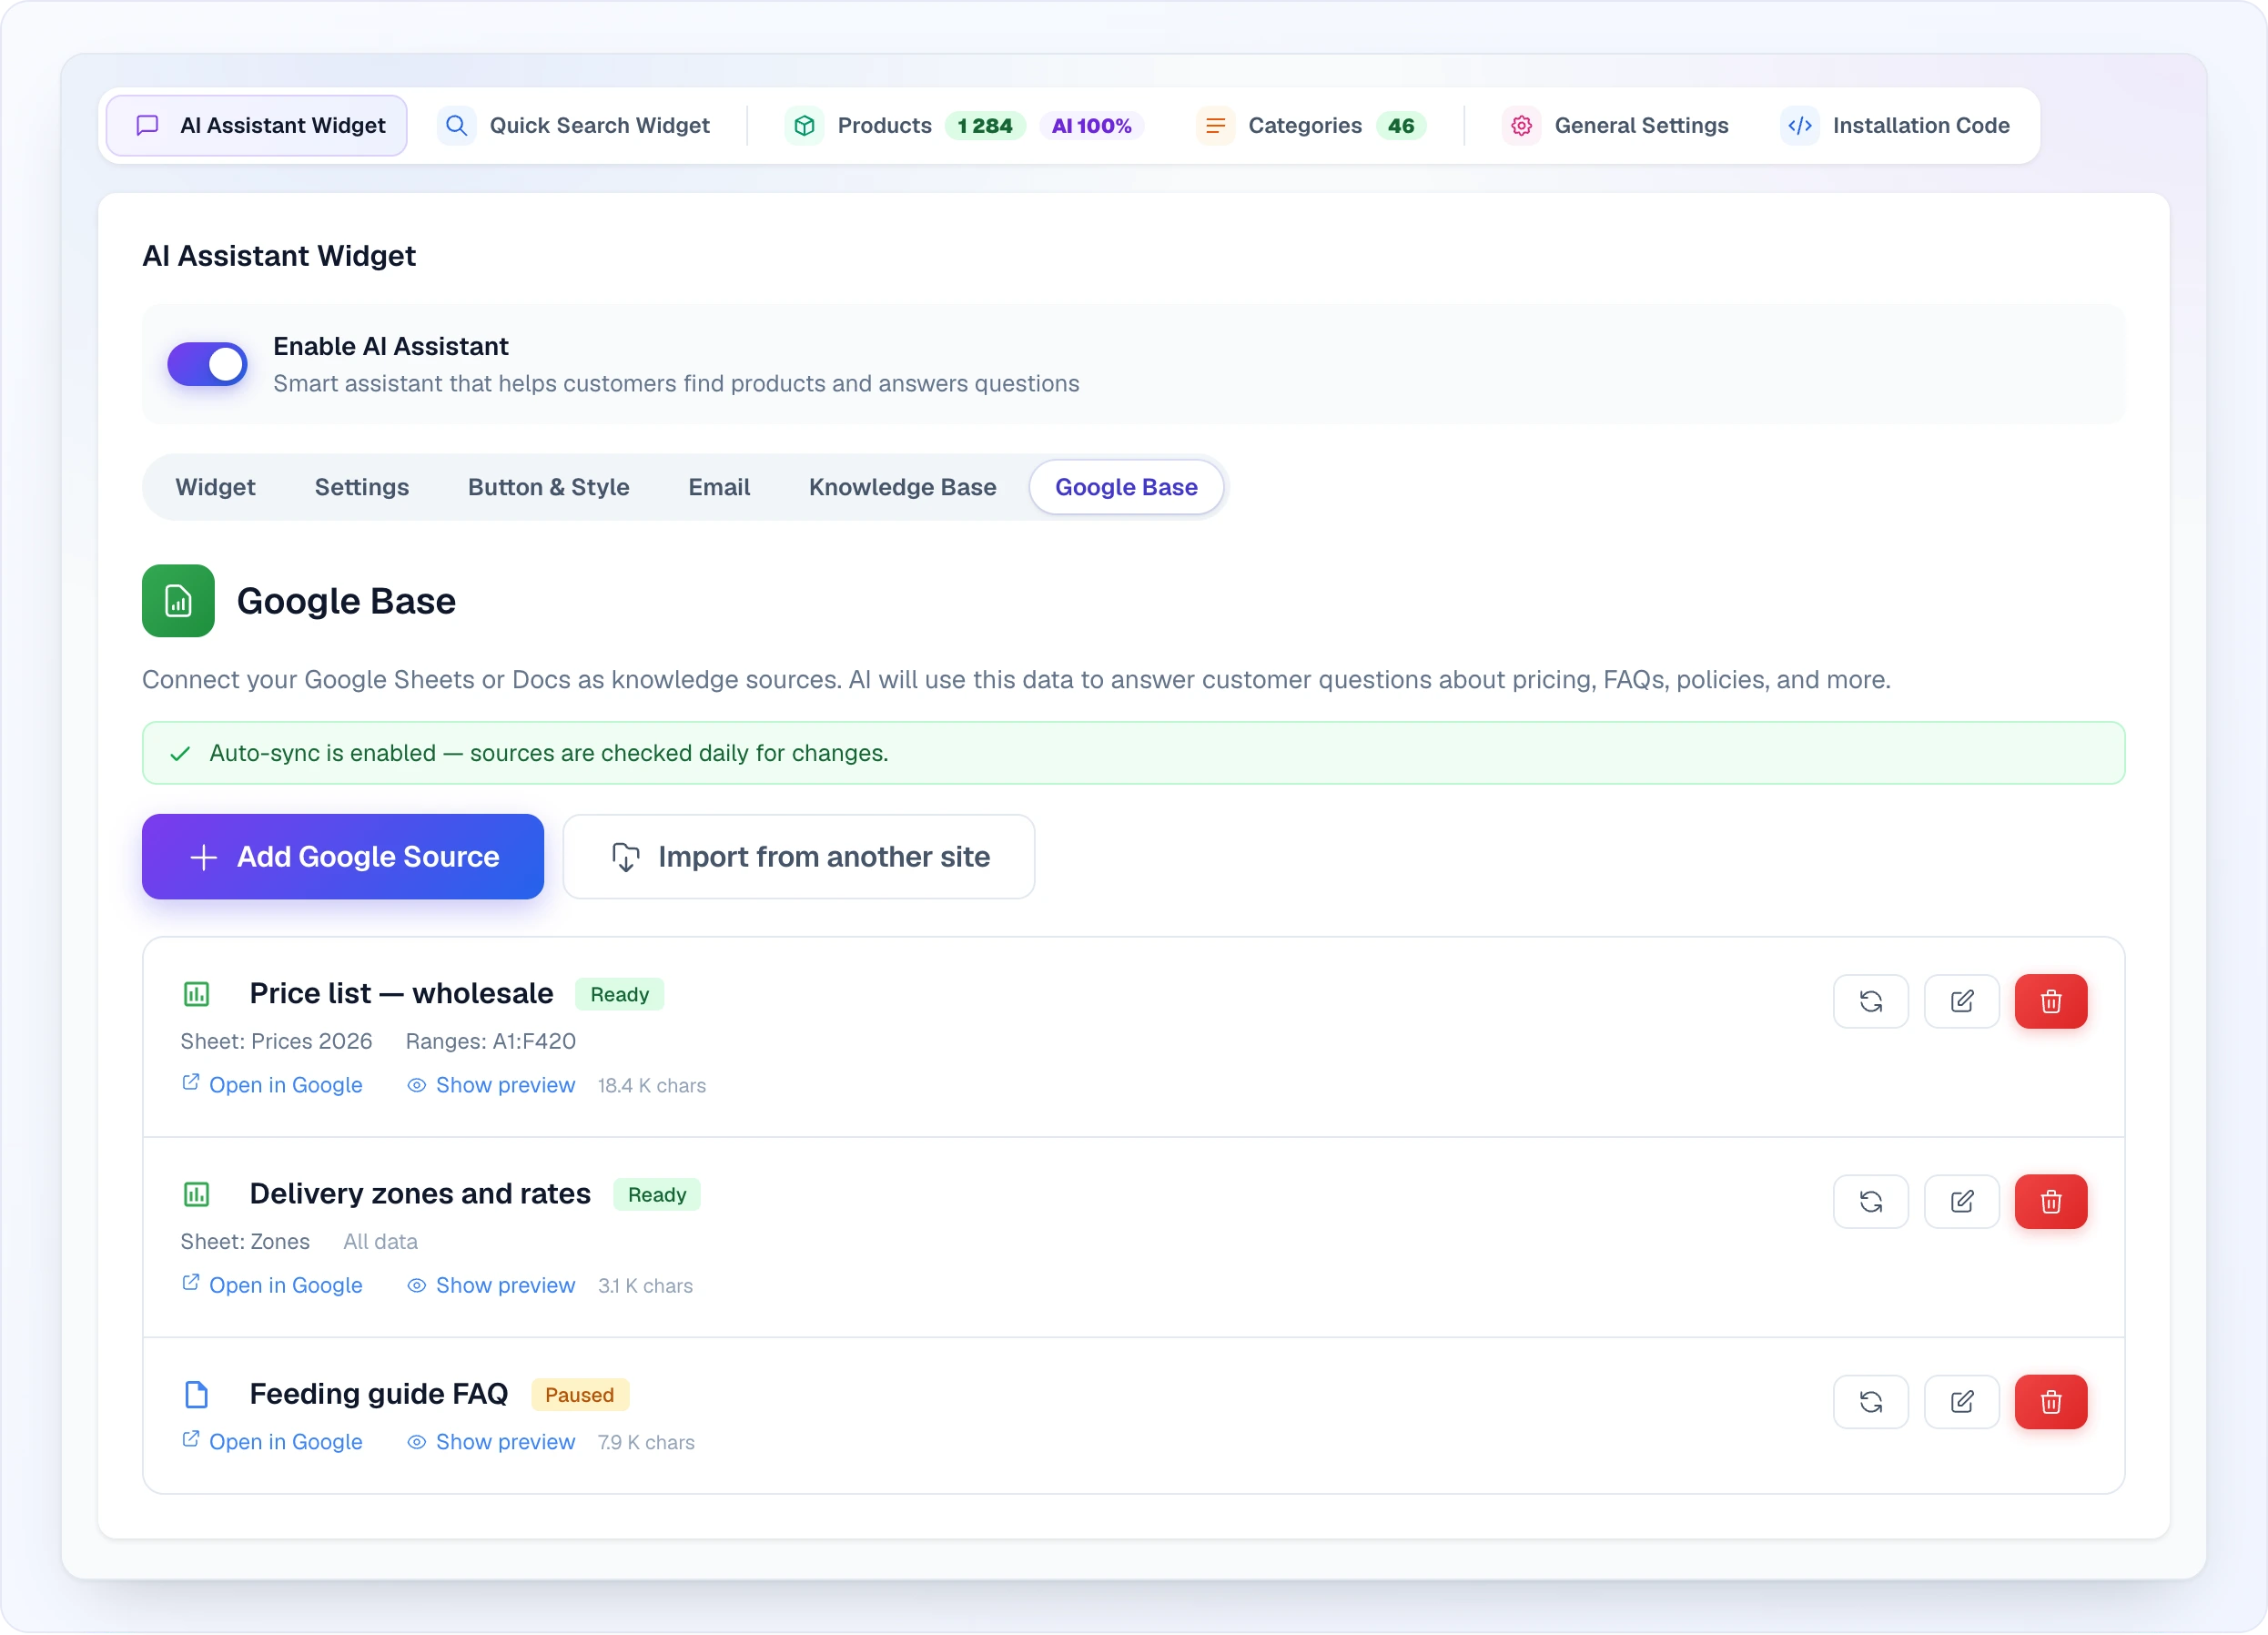Click the document icon beside Feeding guide FAQ

196,1395
